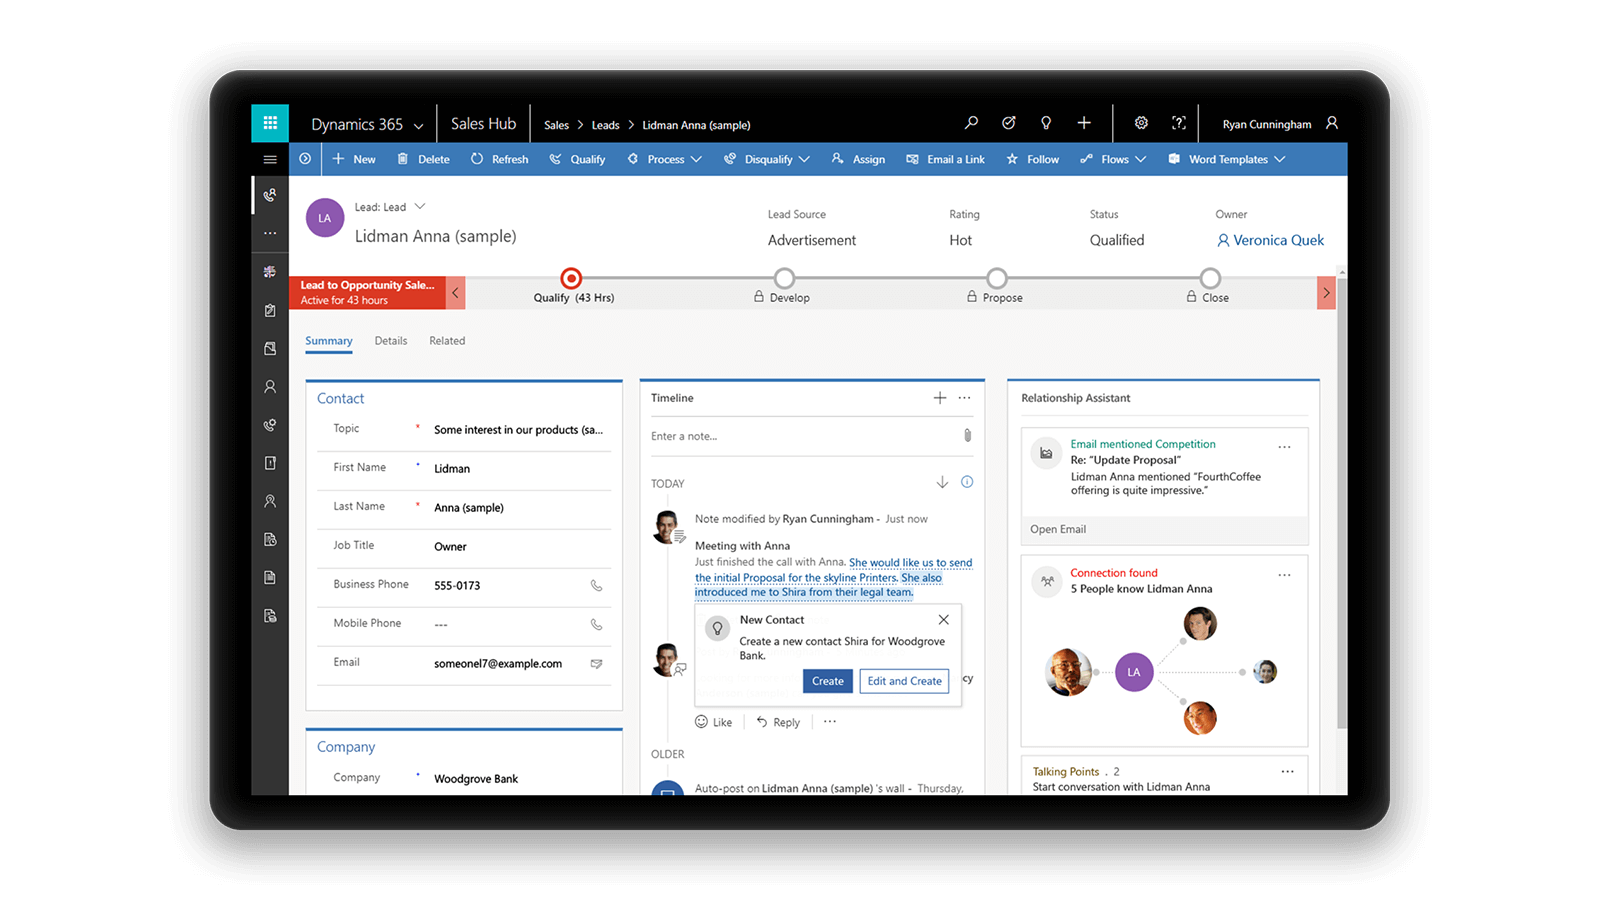Click the Mobile Phone call icon
Viewport: 1600px width, 900px height.
pyautogui.click(x=596, y=625)
